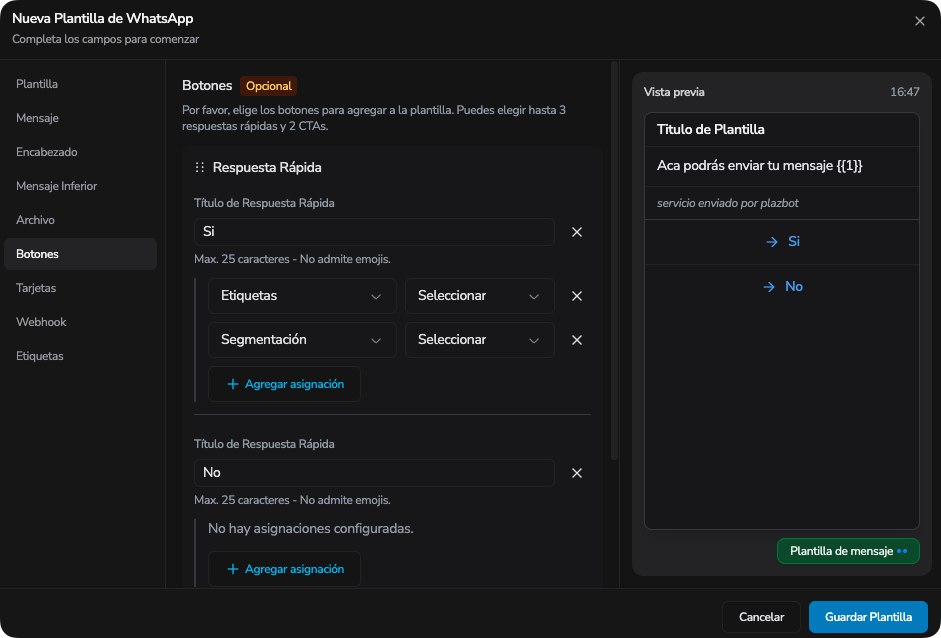Go to the Plantilla section
The image size is (941, 638).
80,84
